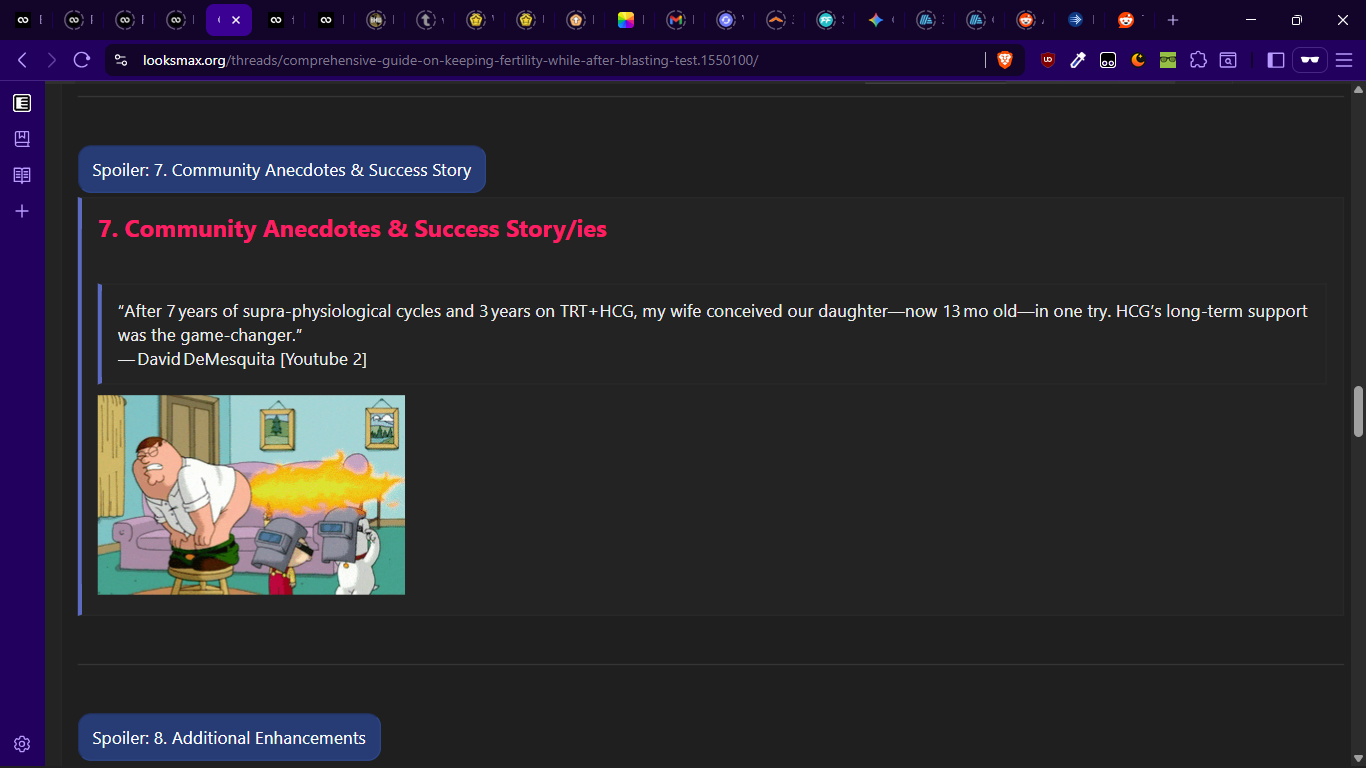The width and height of the screenshot is (1366, 768).
Task: Switch to the orange chevron icon tab
Action: click(x=776, y=20)
